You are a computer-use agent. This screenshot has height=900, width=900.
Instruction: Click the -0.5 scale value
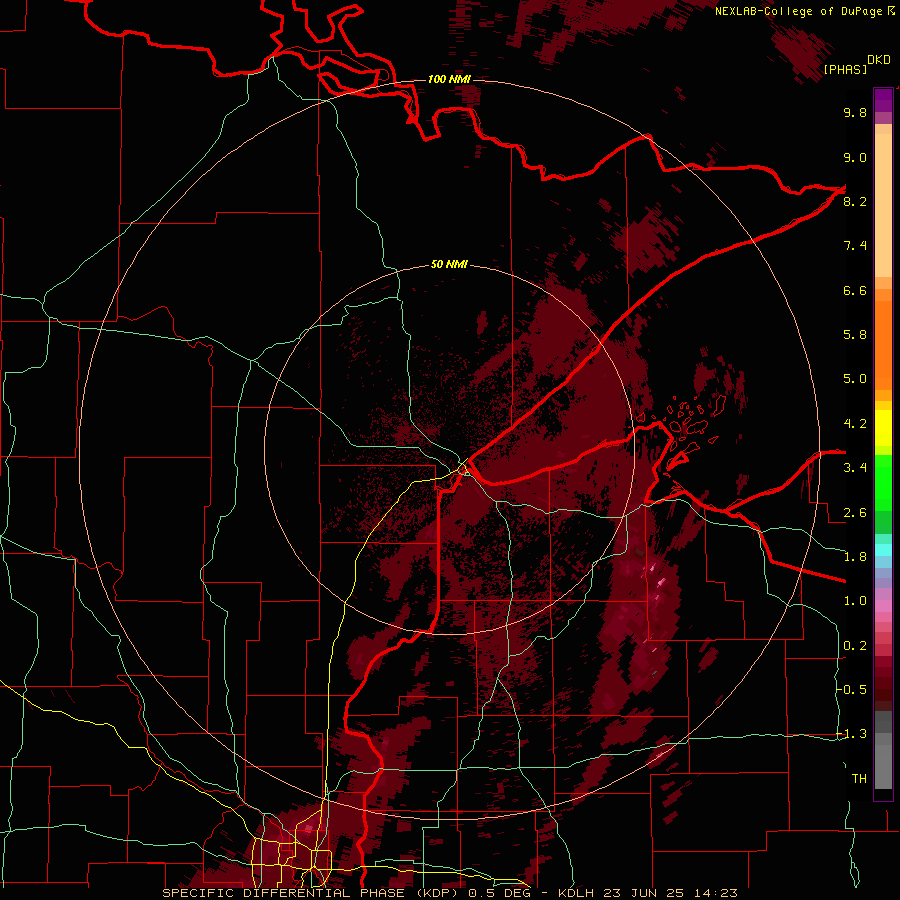click(852, 690)
